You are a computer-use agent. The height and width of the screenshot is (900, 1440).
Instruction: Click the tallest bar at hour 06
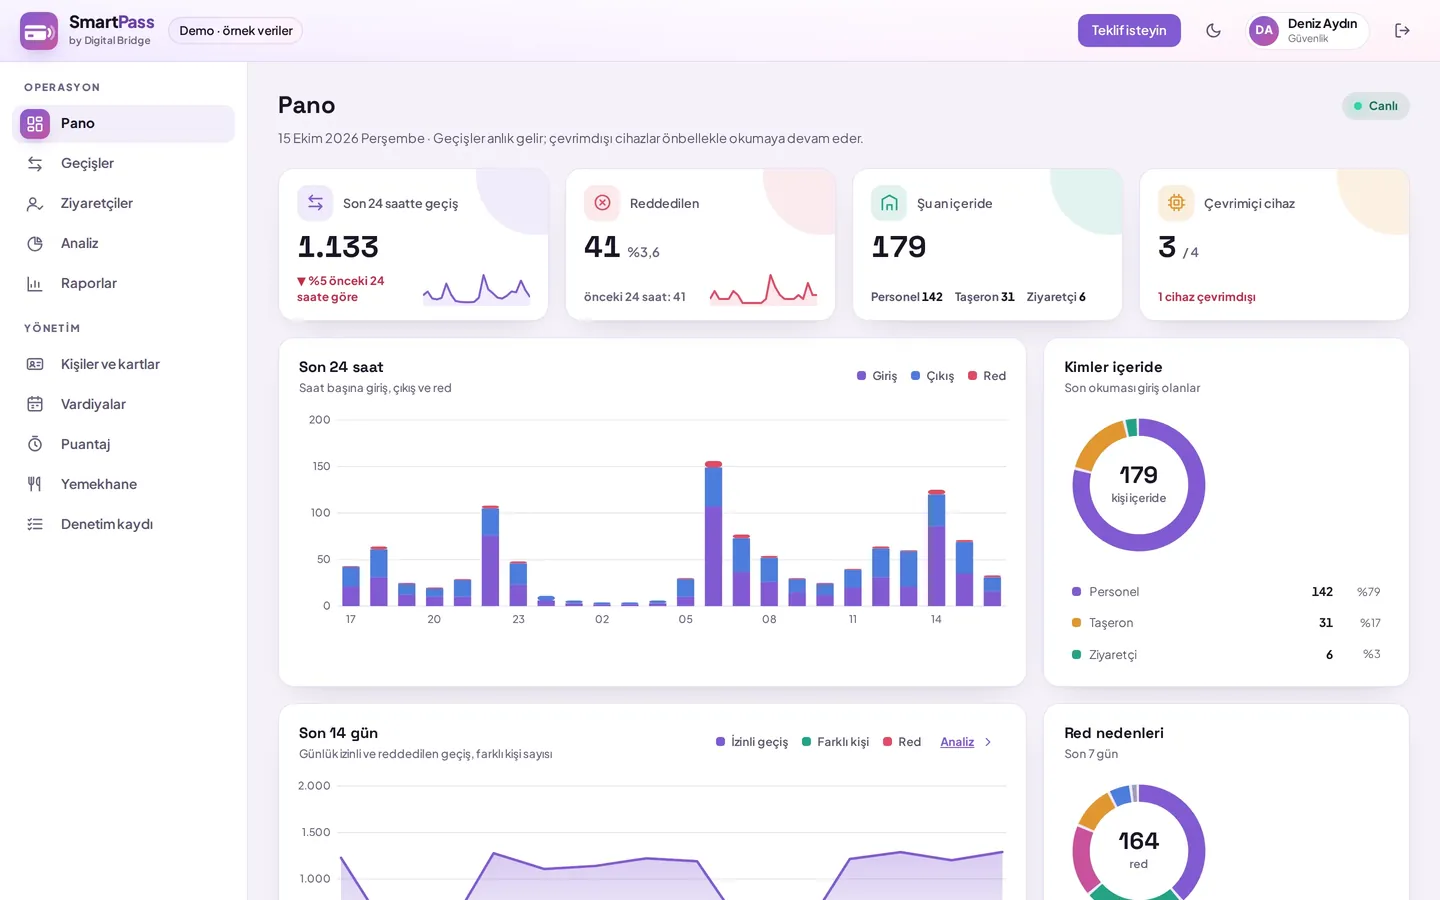point(713,534)
